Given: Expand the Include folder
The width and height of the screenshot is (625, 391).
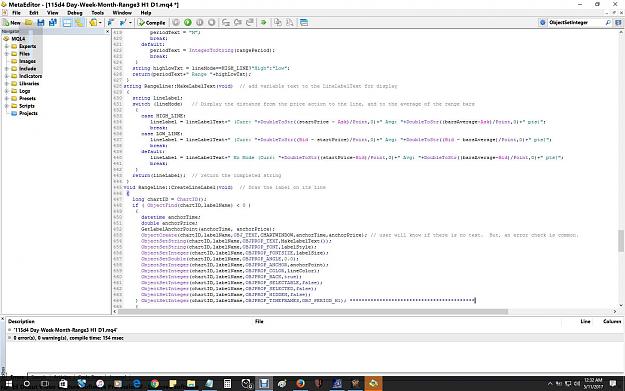Looking at the screenshot, I should tap(6, 69).
